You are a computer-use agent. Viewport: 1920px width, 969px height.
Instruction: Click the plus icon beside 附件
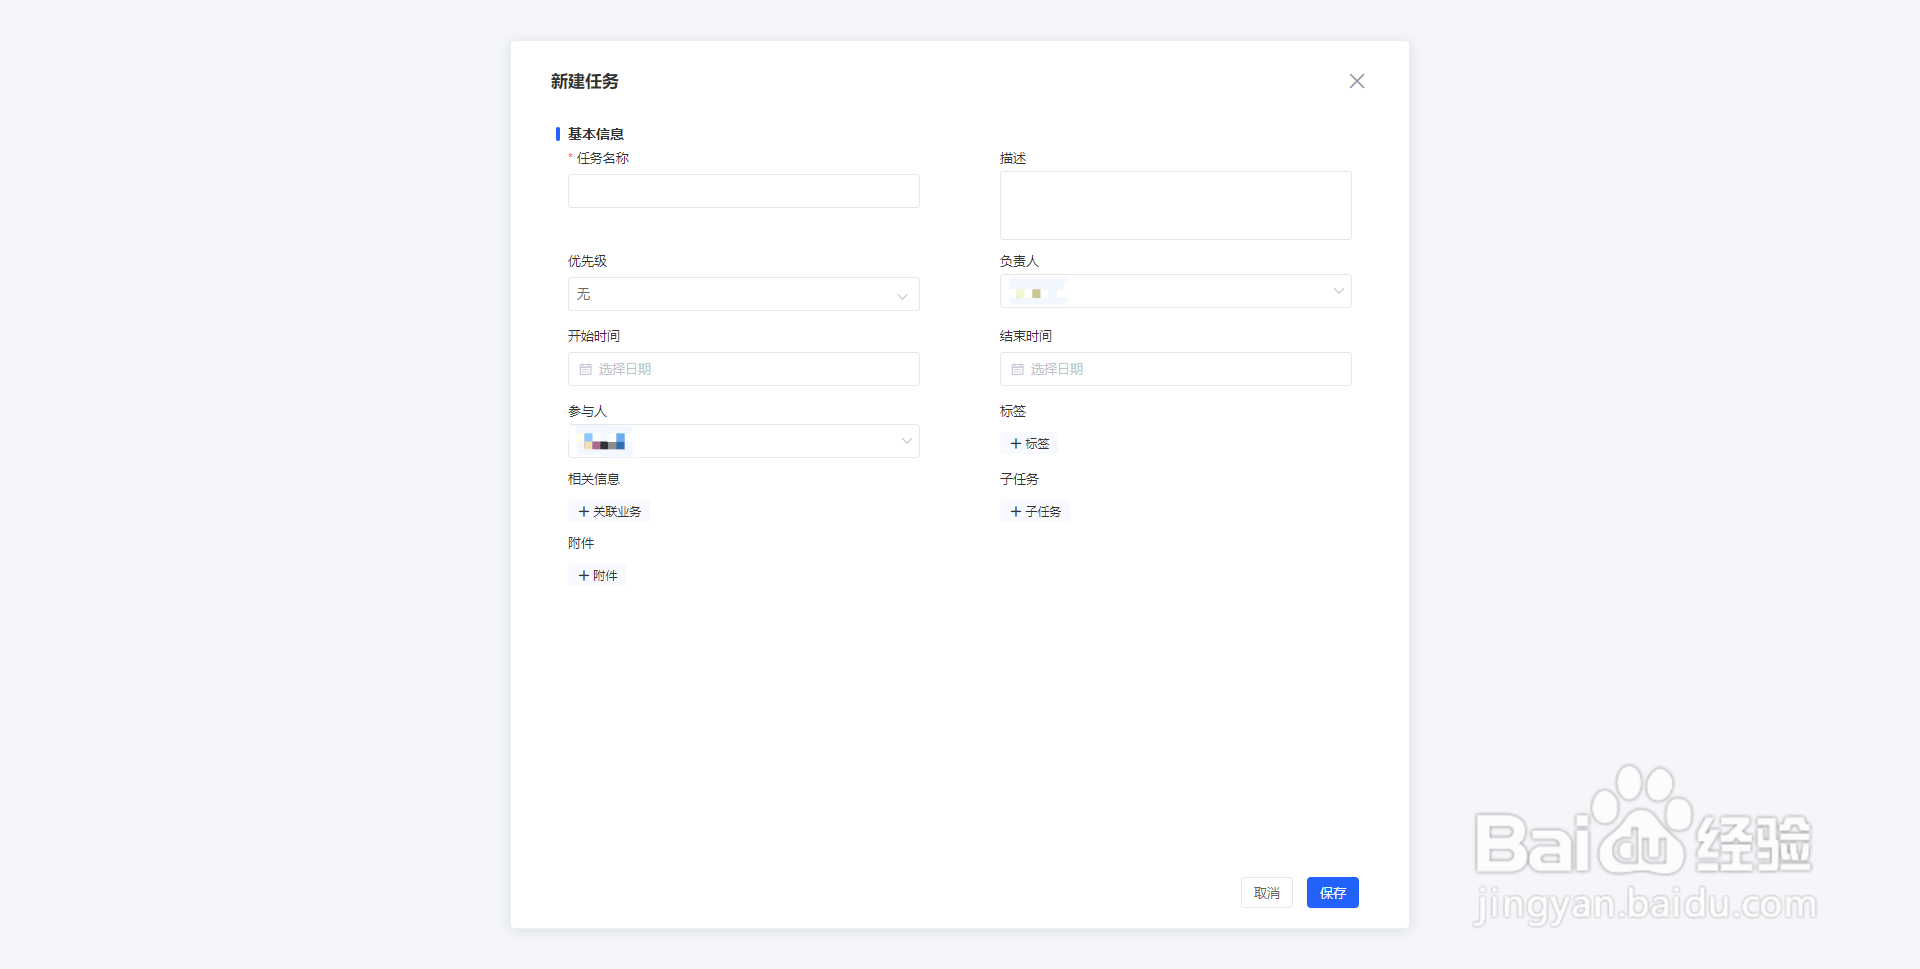coord(584,575)
